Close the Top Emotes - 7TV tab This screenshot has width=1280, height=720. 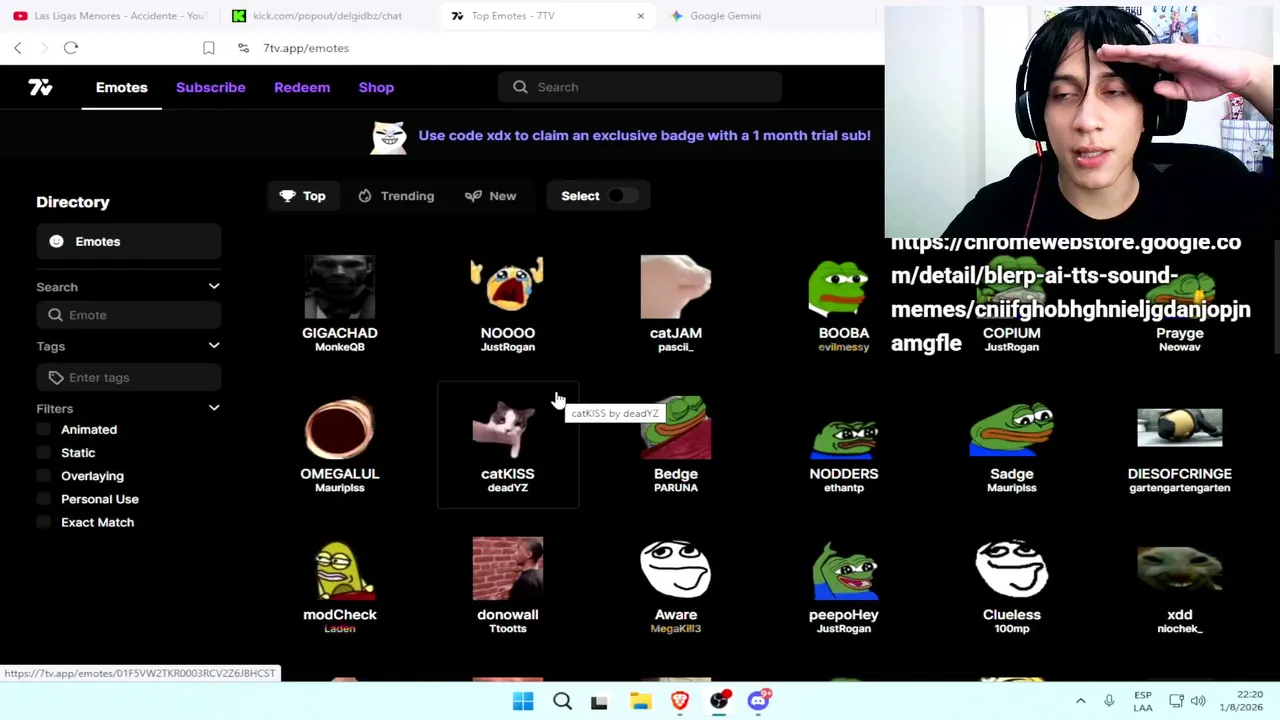coord(640,16)
